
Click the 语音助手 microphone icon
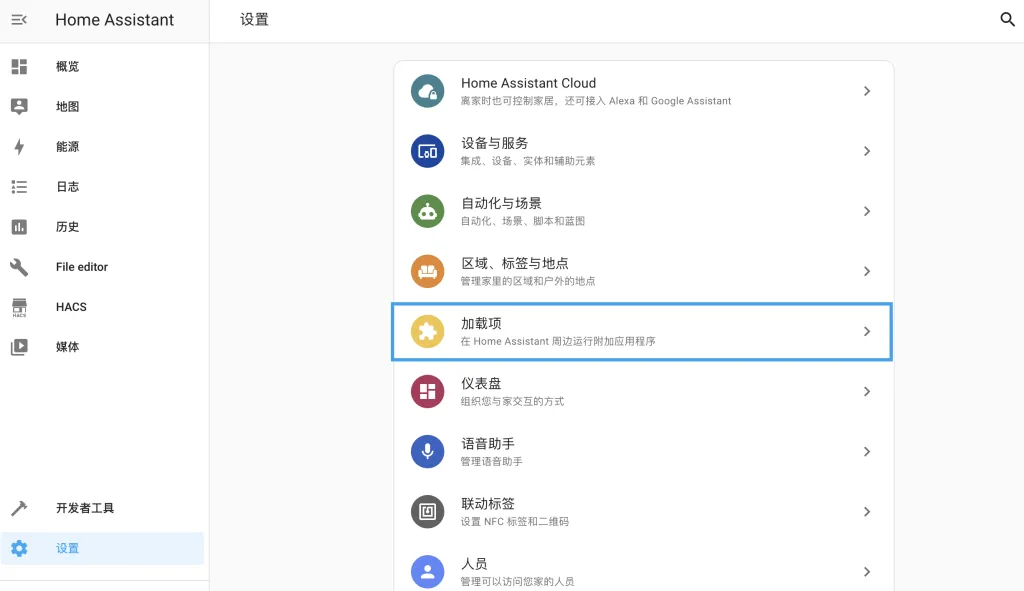428,452
